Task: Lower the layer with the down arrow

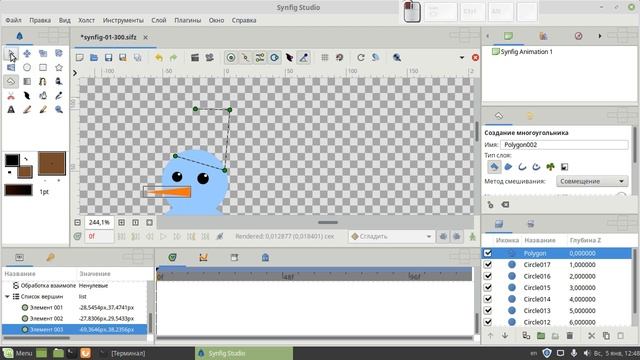Action: [x=505, y=336]
